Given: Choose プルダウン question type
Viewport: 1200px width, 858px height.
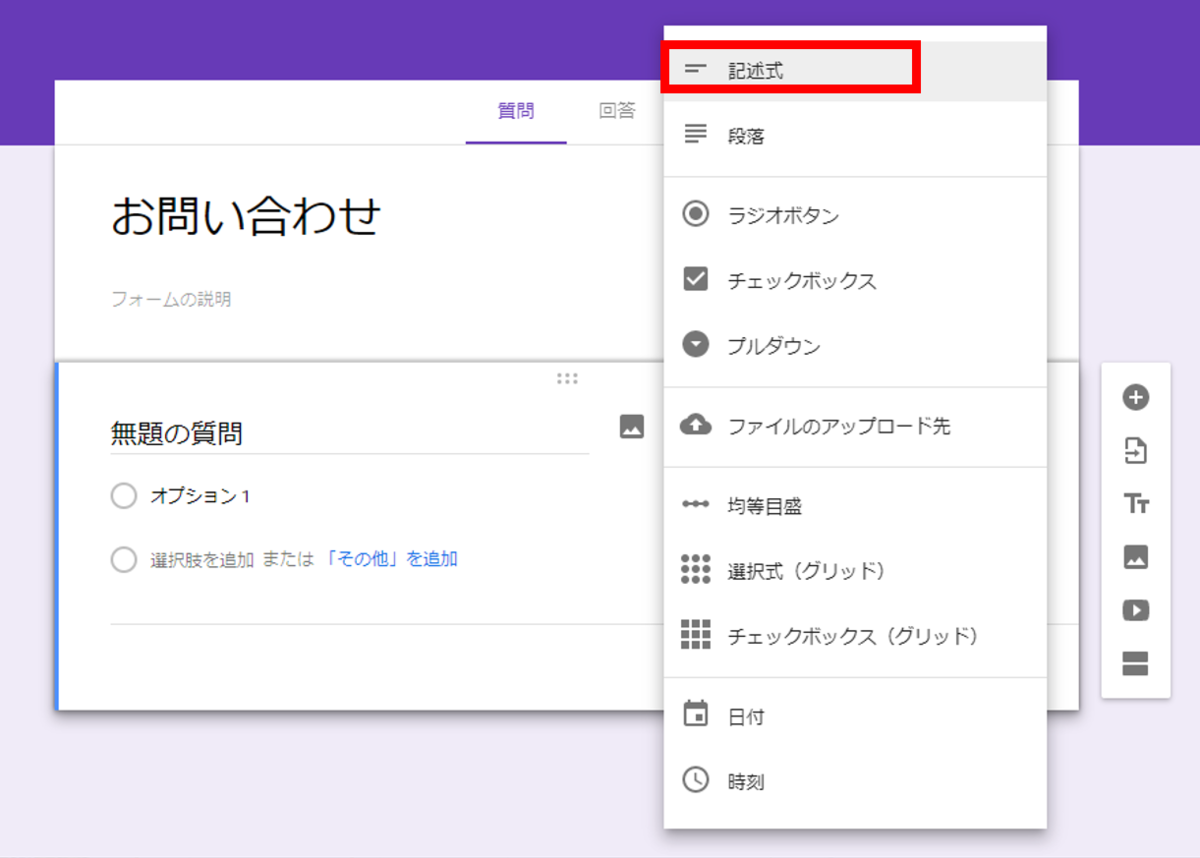Looking at the screenshot, I should click(855, 346).
